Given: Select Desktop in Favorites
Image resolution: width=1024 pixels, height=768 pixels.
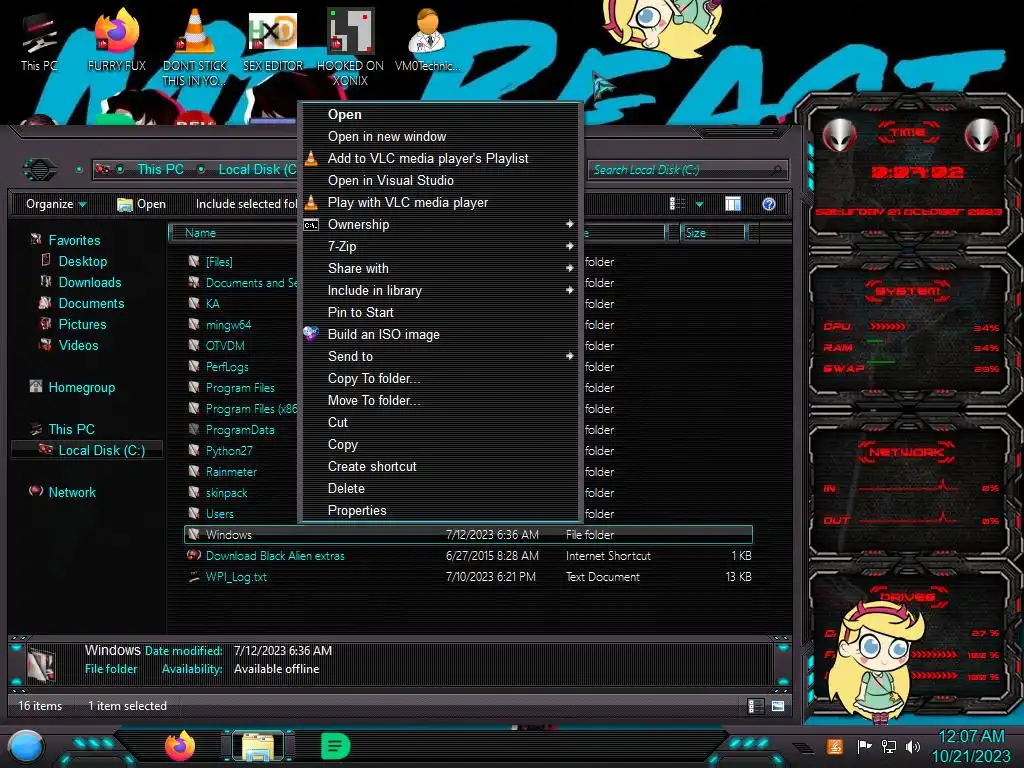Looking at the screenshot, I should [82, 261].
